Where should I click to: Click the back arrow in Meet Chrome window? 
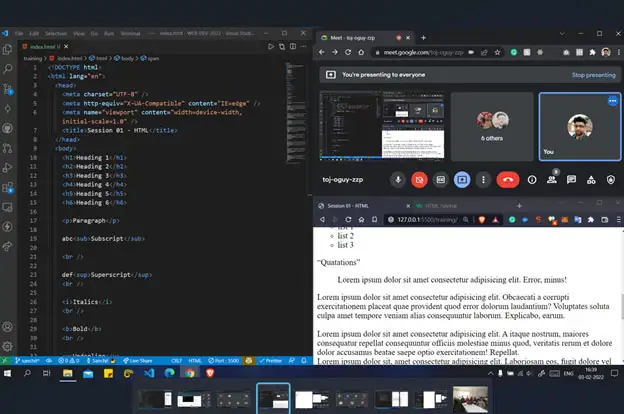[322, 52]
